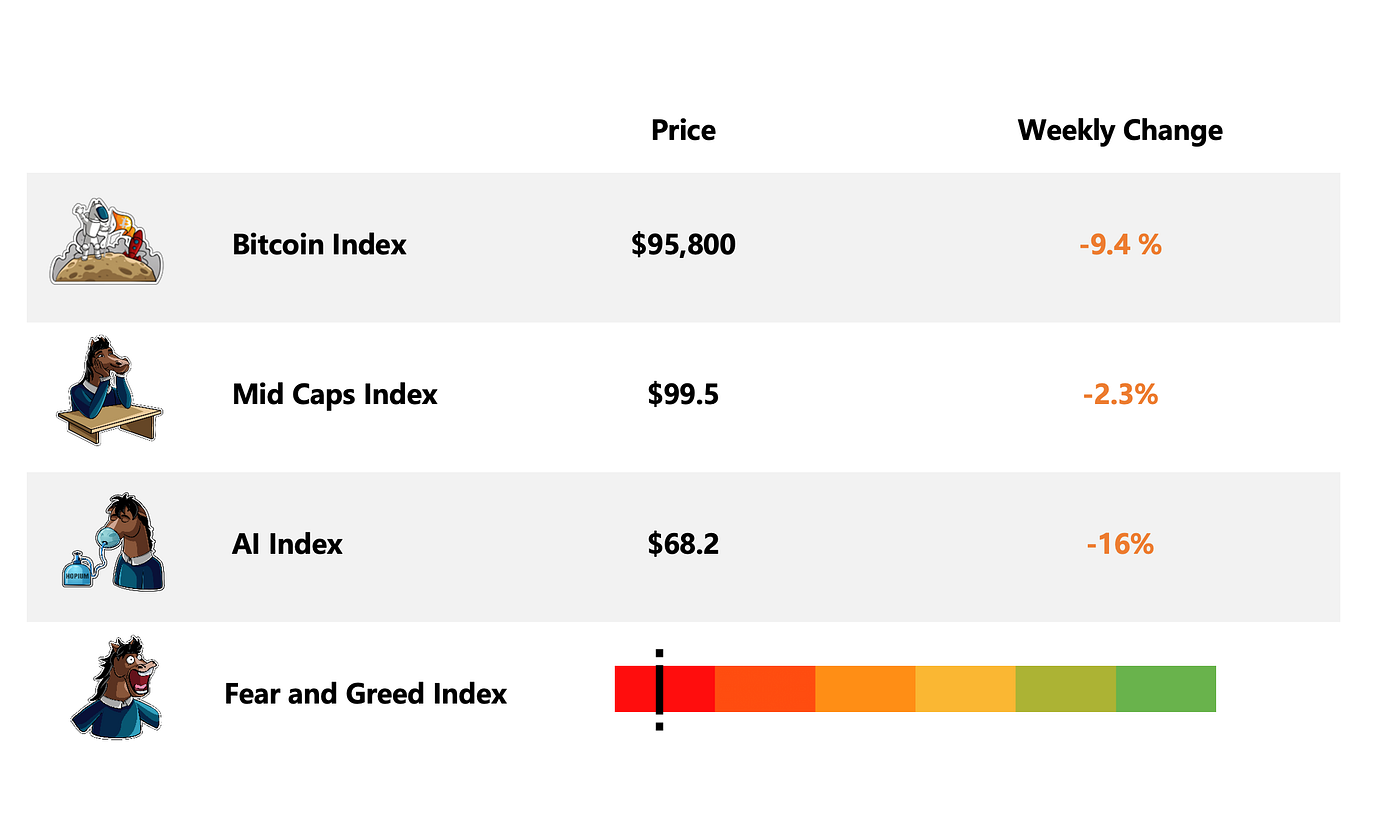Click the horse leaning on desk icon
Viewport: 1400px width, 813px height.
110,389
